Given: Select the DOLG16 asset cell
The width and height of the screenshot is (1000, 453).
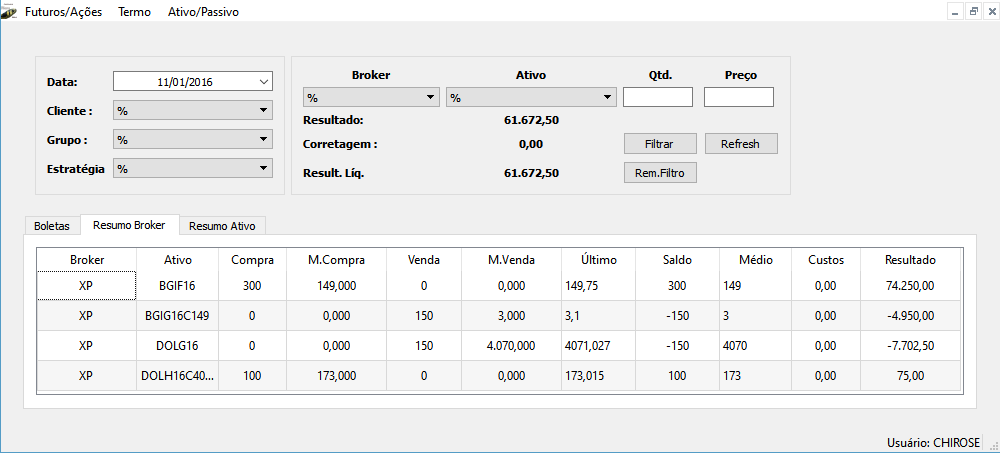Looking at the screenshot, I should [178, 346].
